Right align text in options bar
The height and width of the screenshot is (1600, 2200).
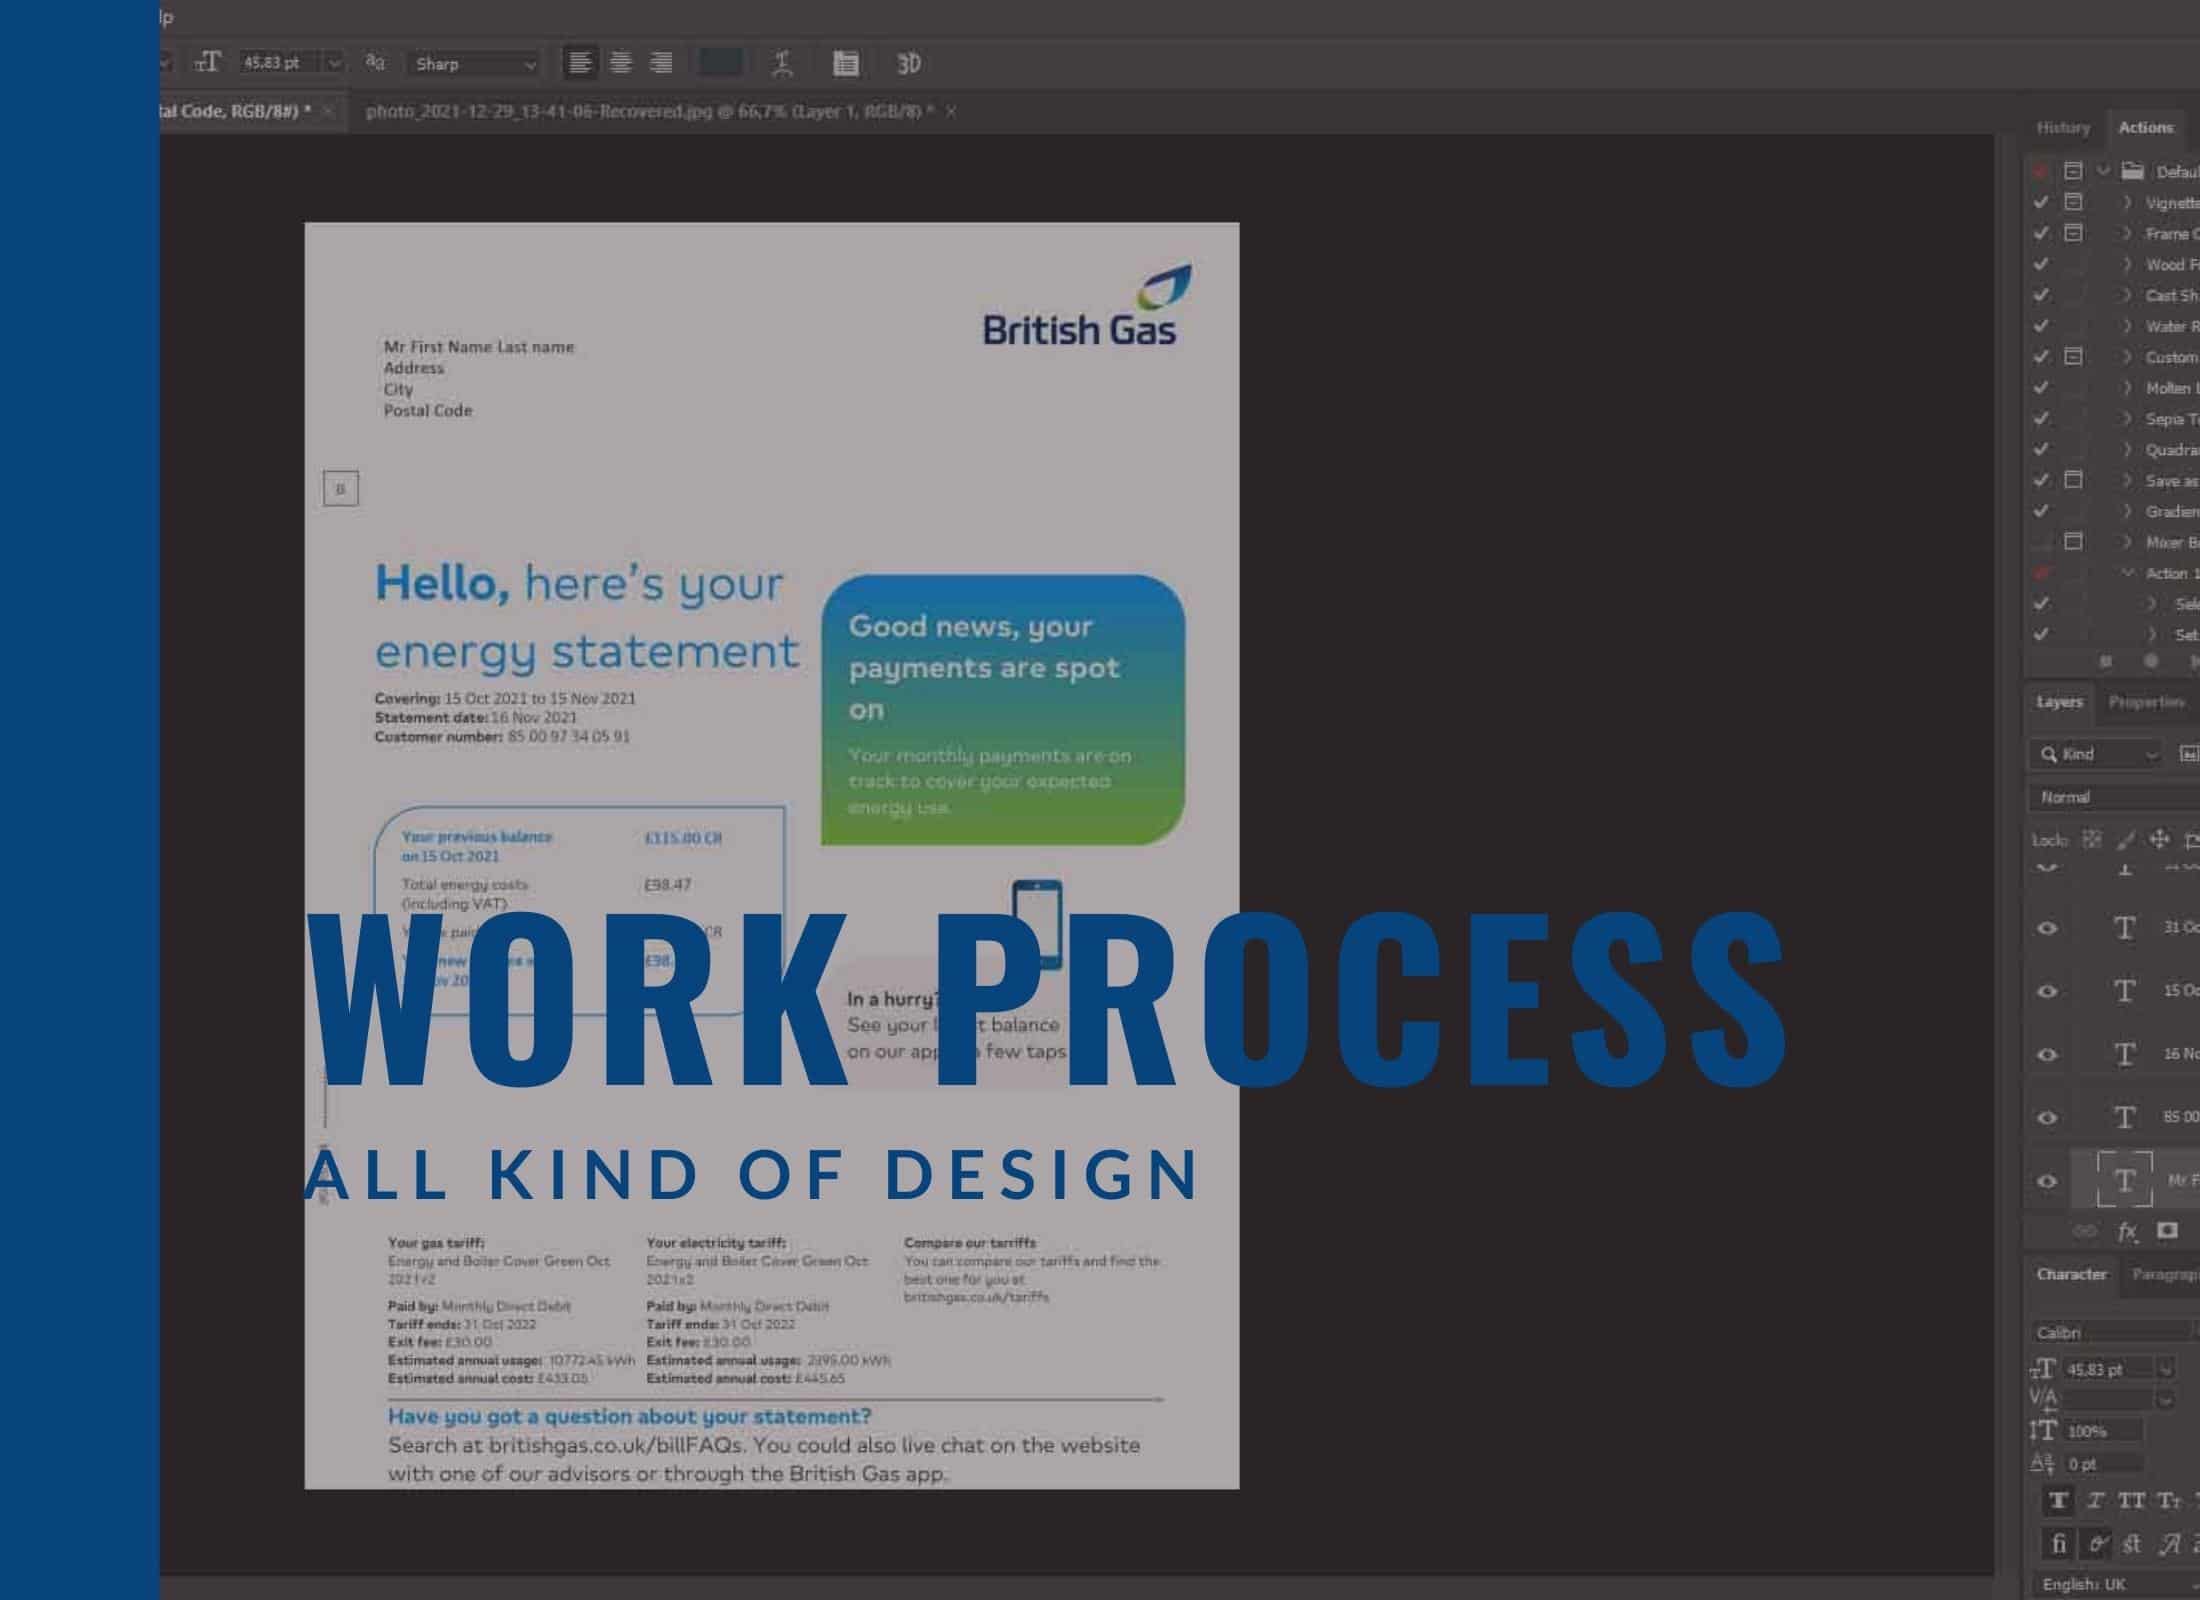661,63
